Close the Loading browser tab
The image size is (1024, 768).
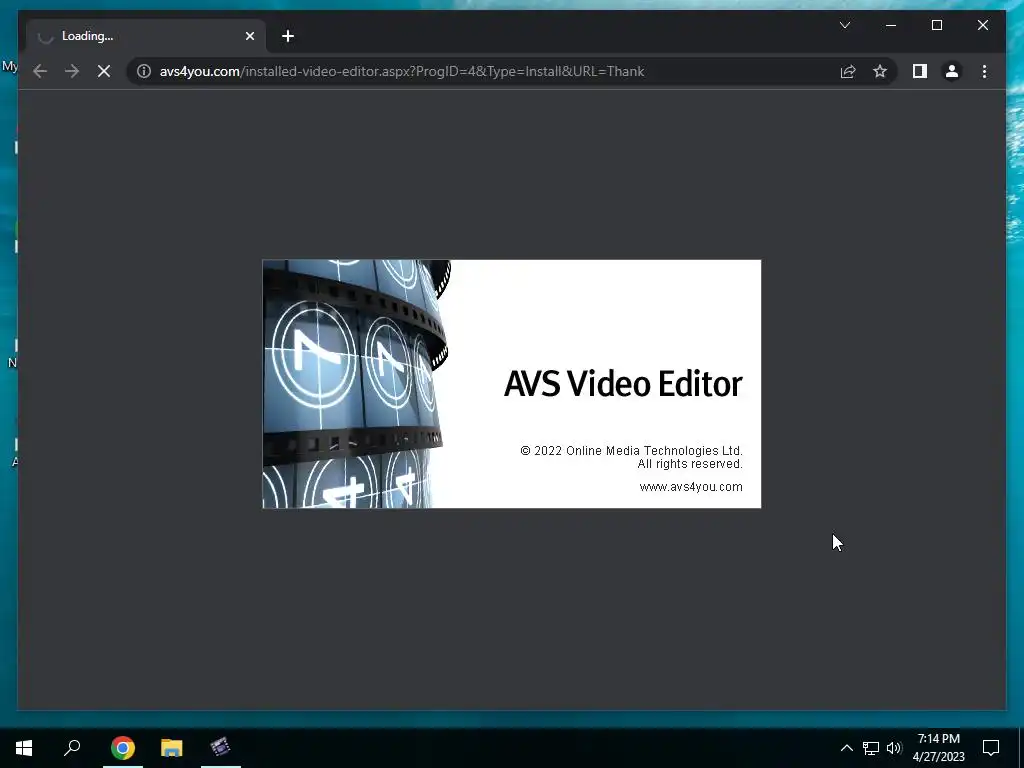tap(249, 36)
